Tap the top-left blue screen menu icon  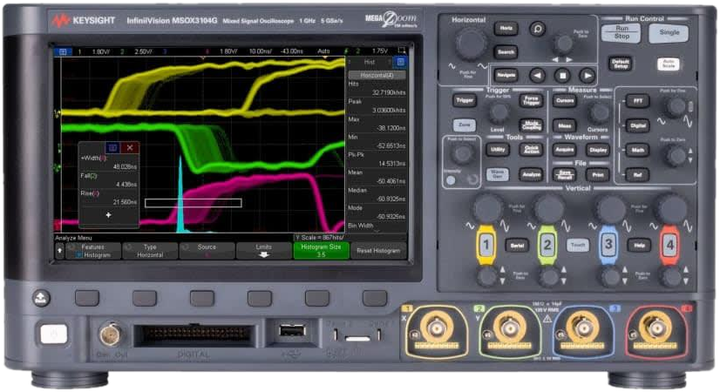63,51
